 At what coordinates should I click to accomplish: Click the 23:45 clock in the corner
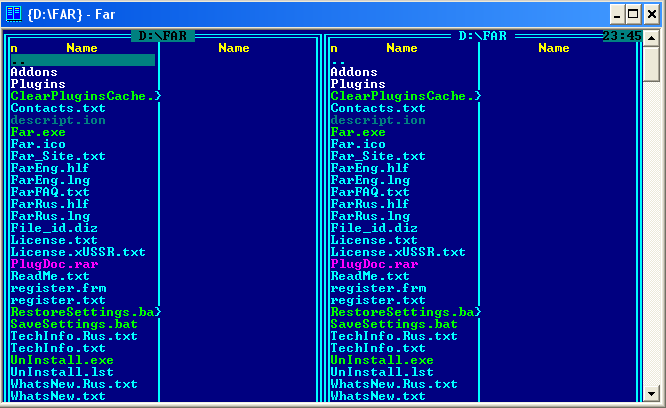point(622,36)
